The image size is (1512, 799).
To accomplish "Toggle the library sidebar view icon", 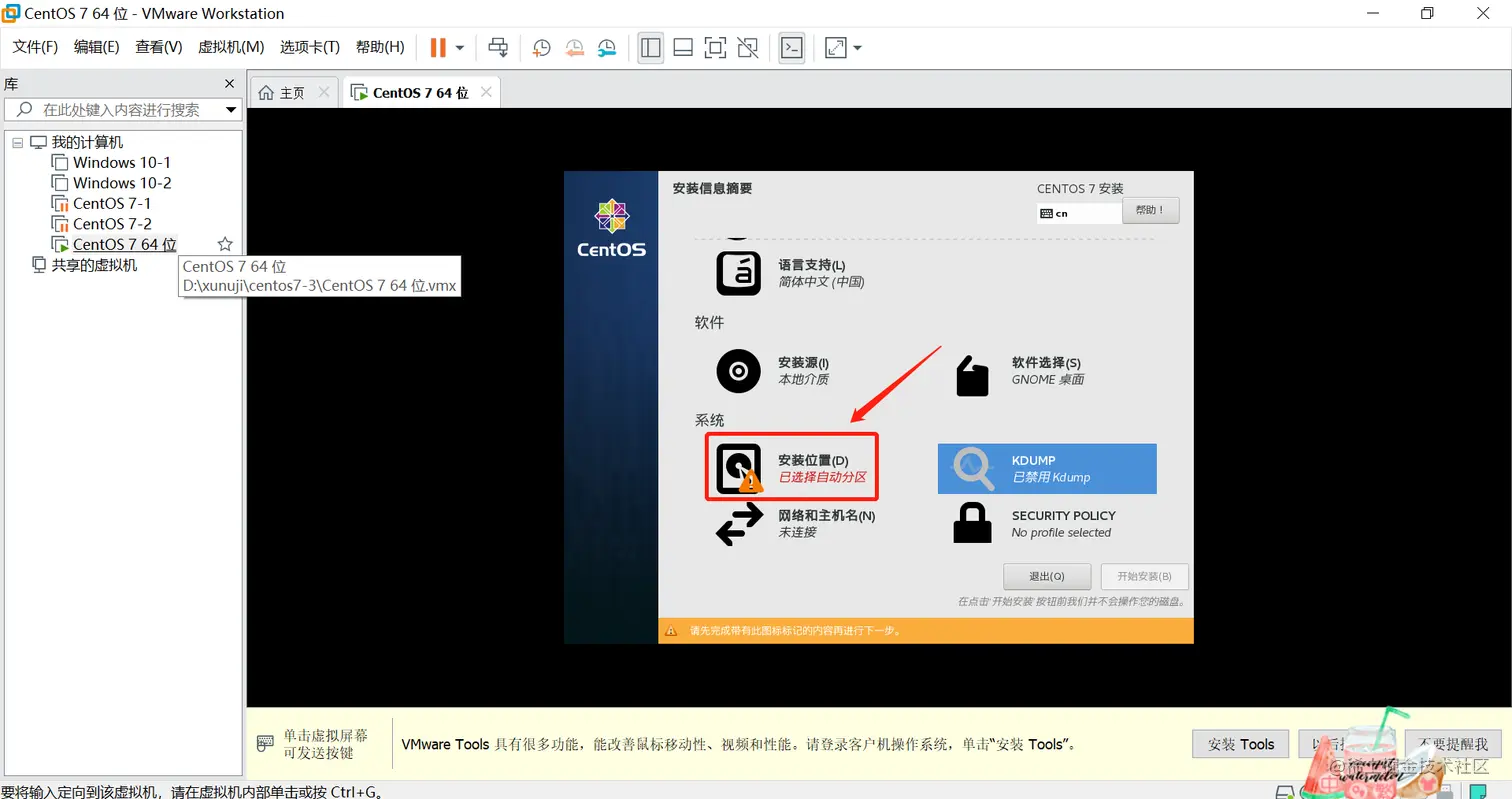I will [x=651, y=47].
